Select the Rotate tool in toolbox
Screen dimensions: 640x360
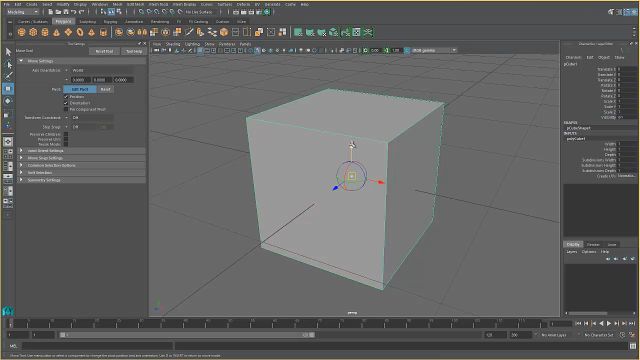click(x=8, y=101)
